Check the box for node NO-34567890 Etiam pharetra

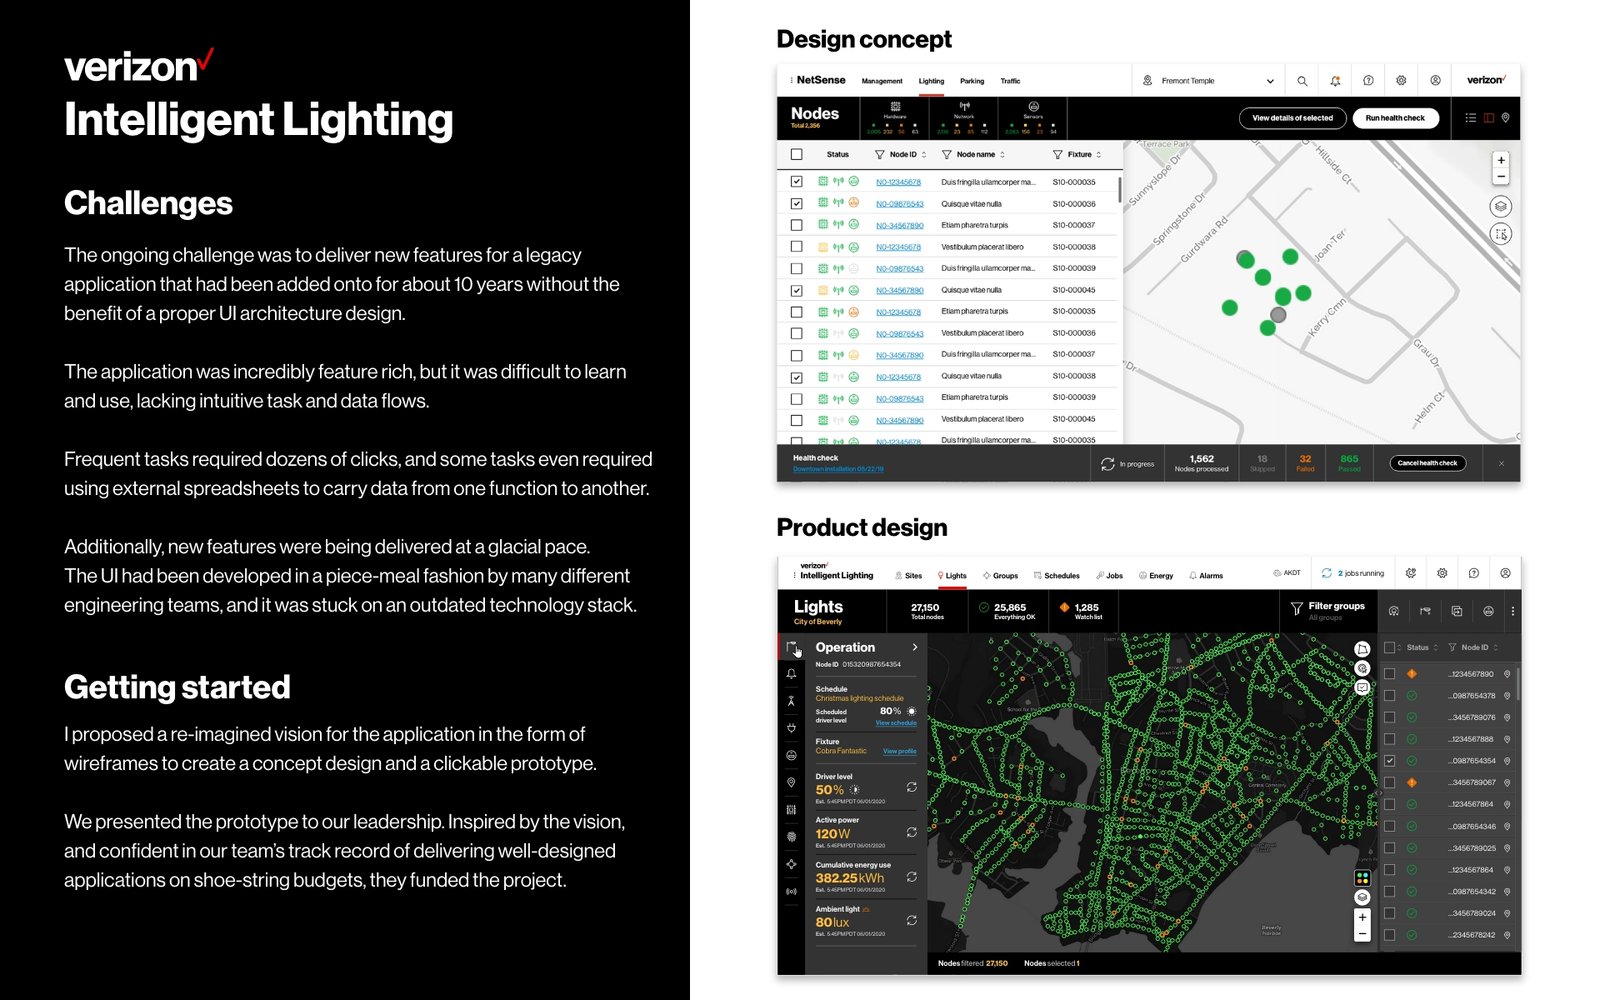pos(796,225)
